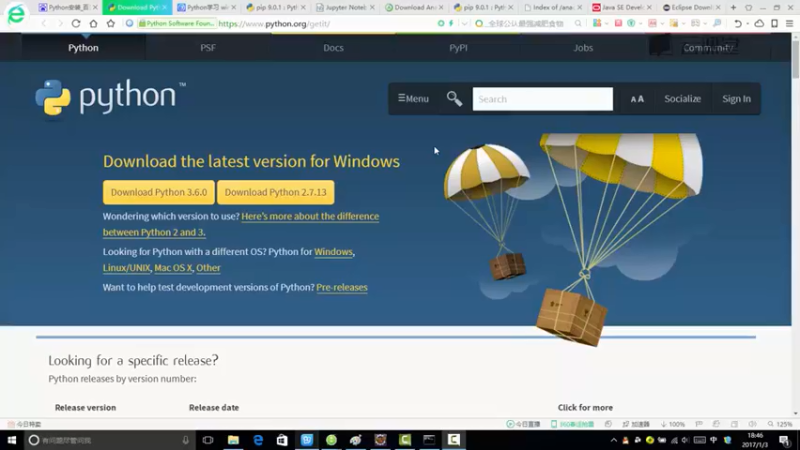Click the Click for more column header
The image size is (800, 450).
[x=585, y=408]
